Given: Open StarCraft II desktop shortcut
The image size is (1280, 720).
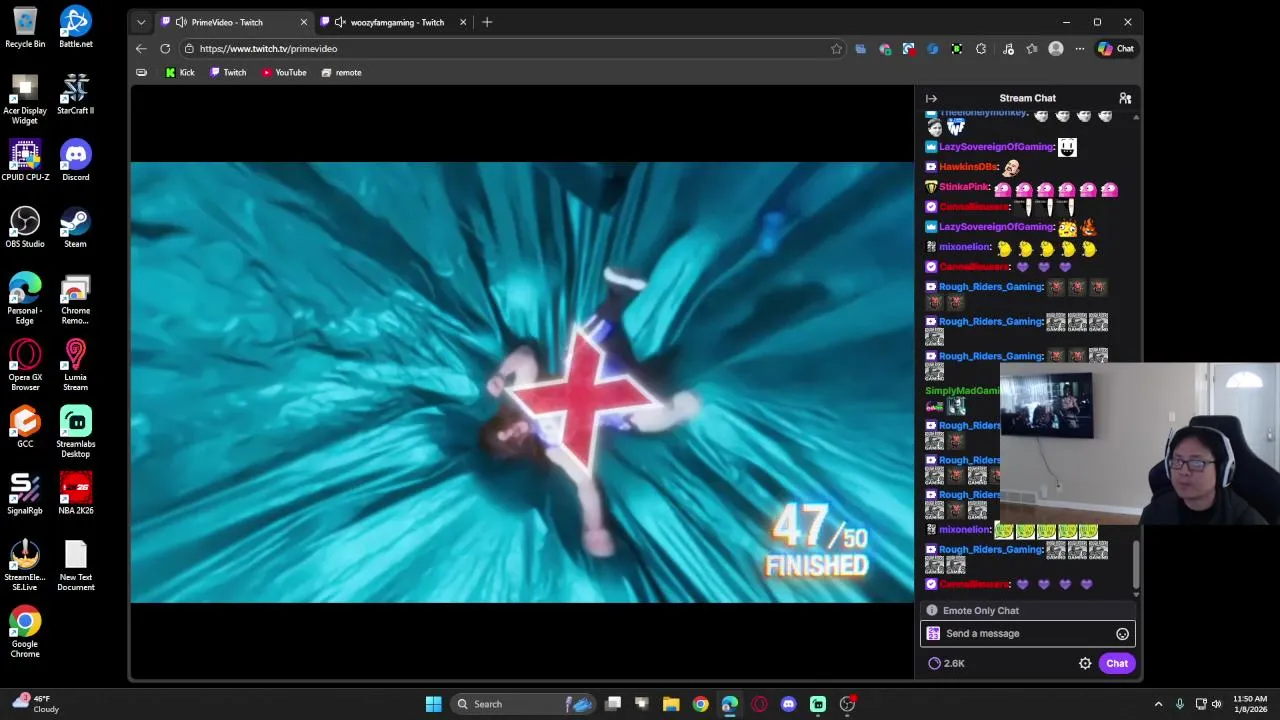Looking at the screenshot, I should [75, 94].
